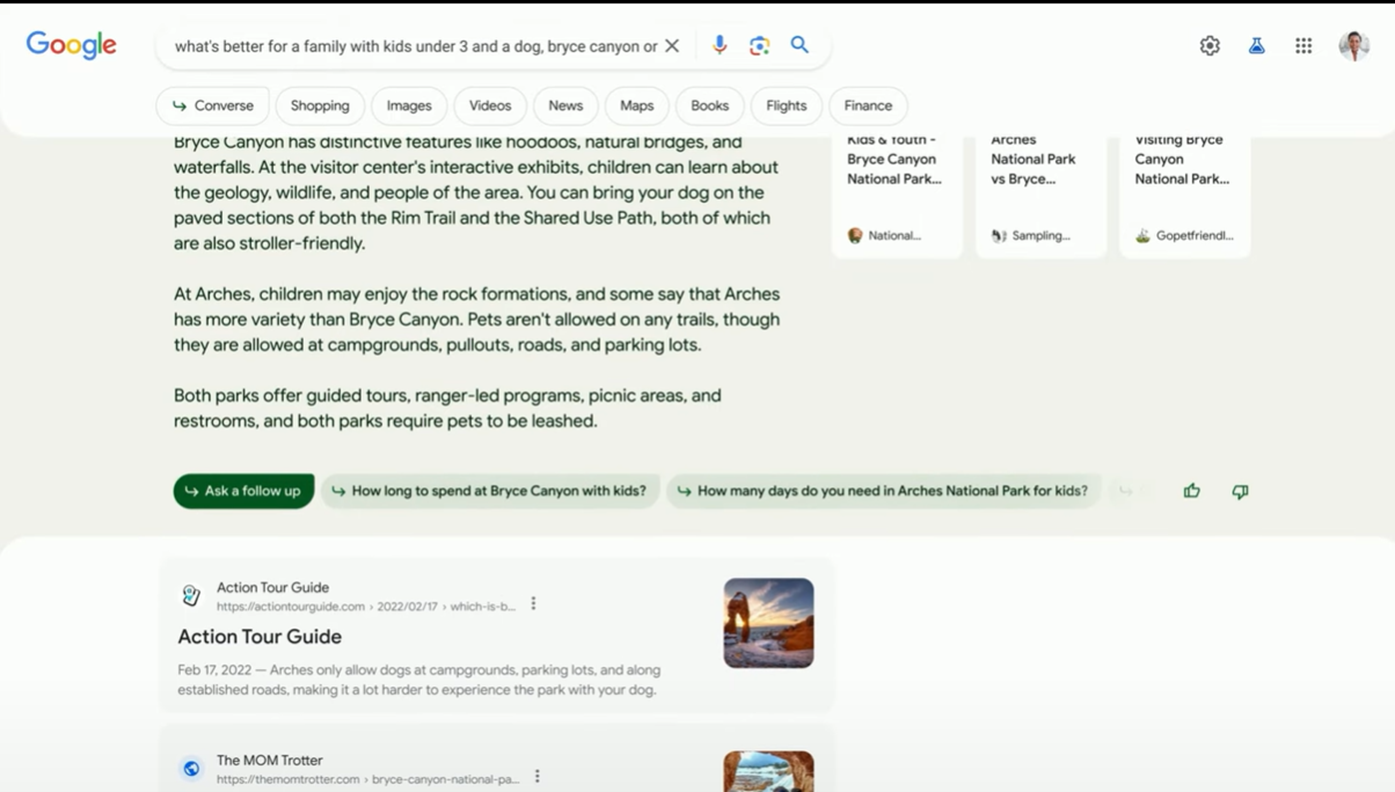Viewport: 1395px width, 792px height.
Task: Select the text "At Arches, children may enjoy" paragraph
Action: [477, 320]
